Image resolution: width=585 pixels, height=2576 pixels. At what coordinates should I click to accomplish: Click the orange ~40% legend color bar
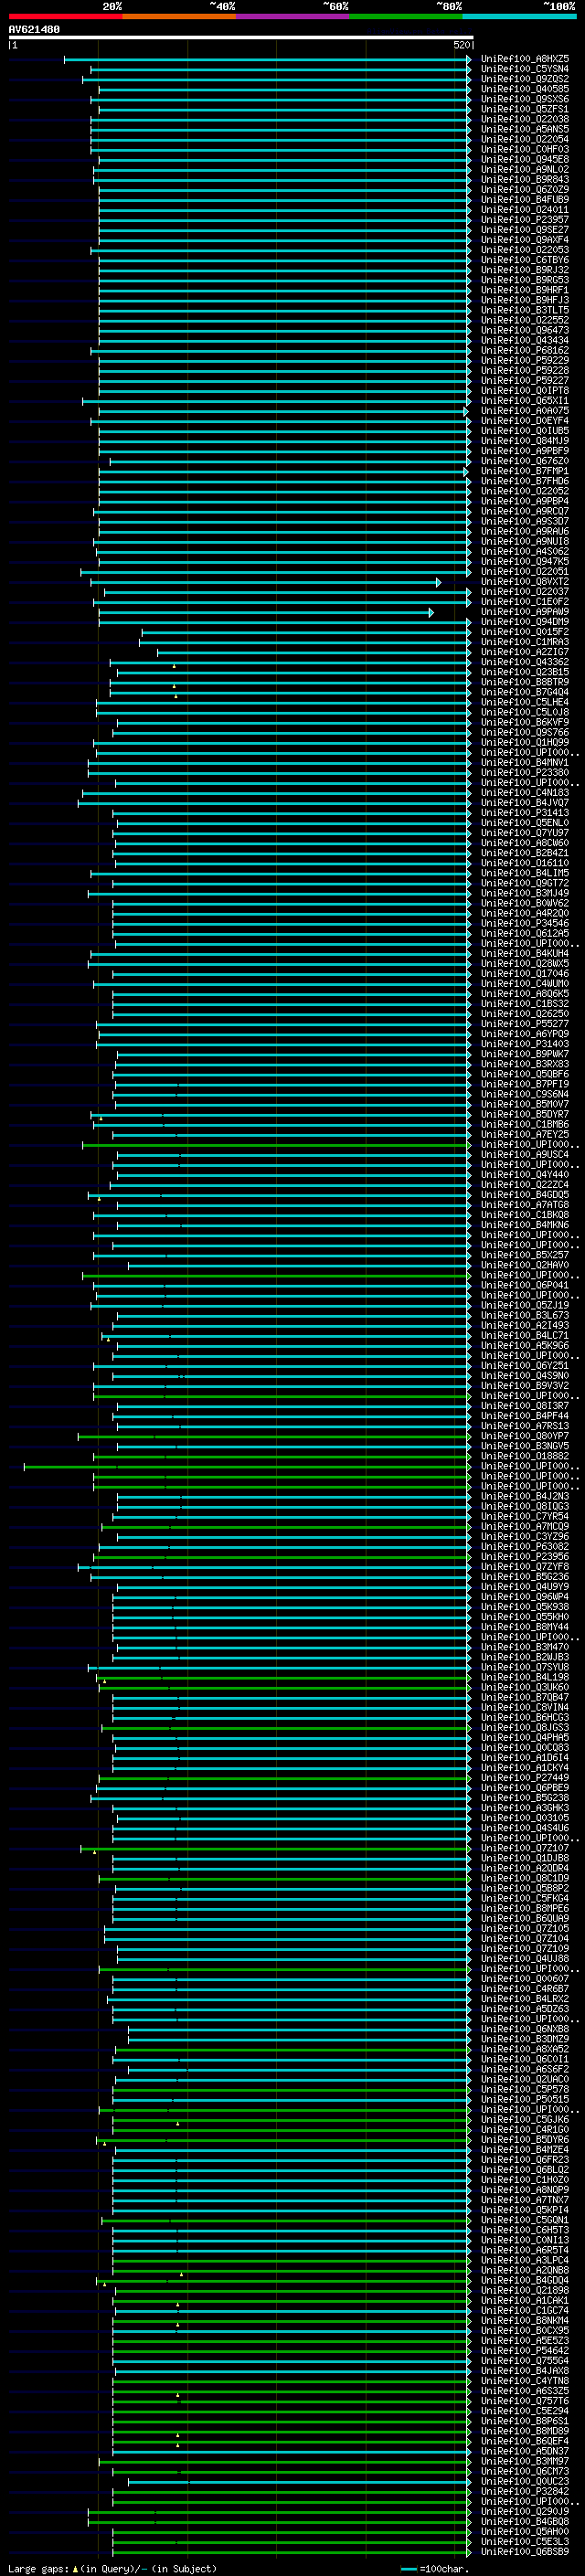(179, 16)
